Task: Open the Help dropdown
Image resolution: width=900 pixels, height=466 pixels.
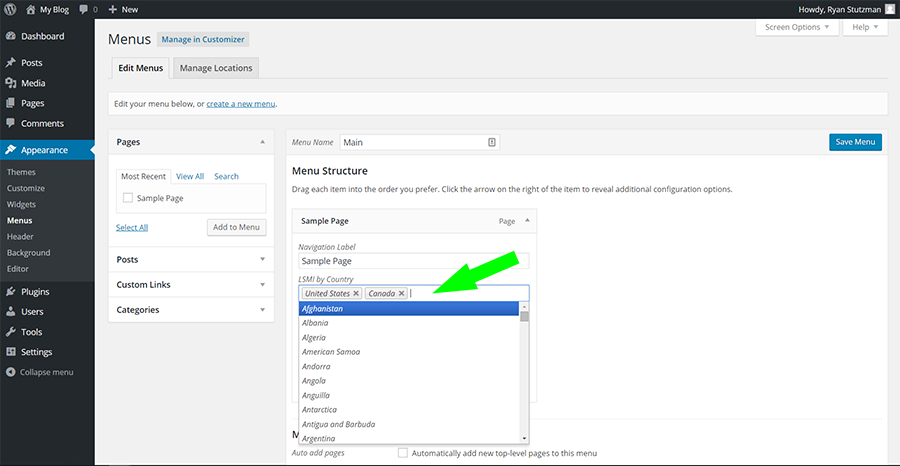Action: 865,27
